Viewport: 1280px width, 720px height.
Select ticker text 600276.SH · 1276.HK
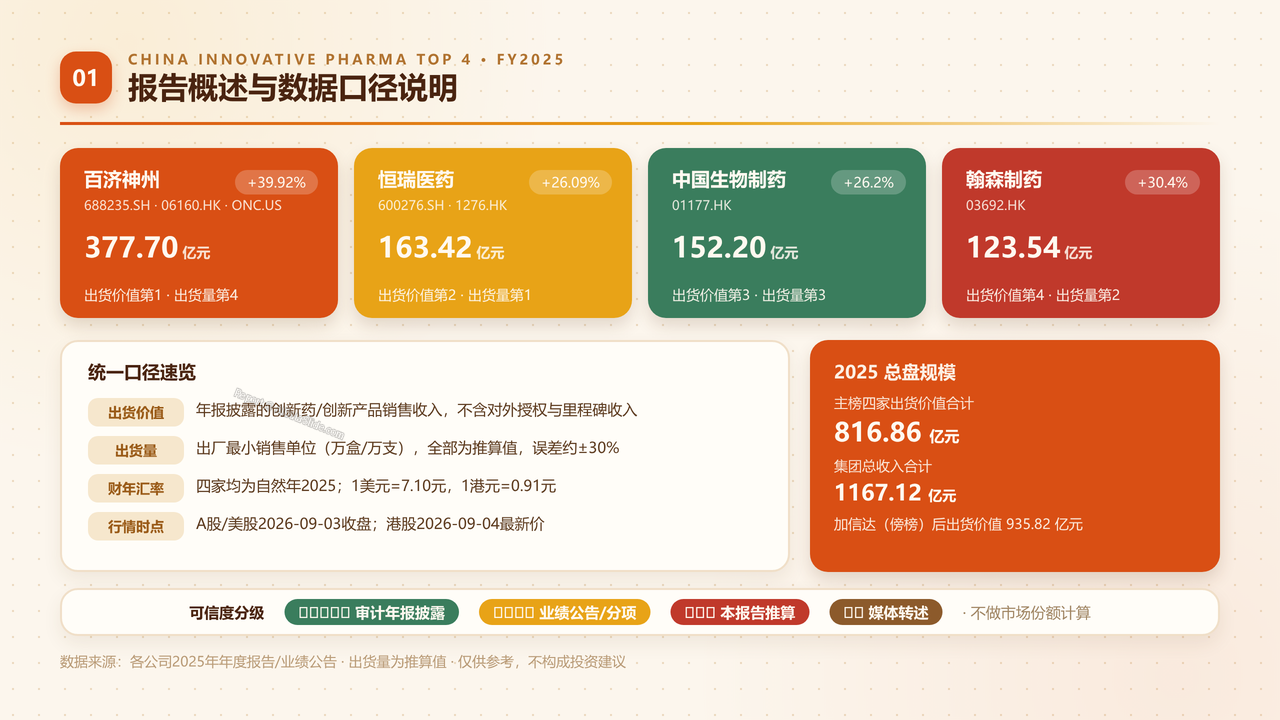(x=443, y=205)
